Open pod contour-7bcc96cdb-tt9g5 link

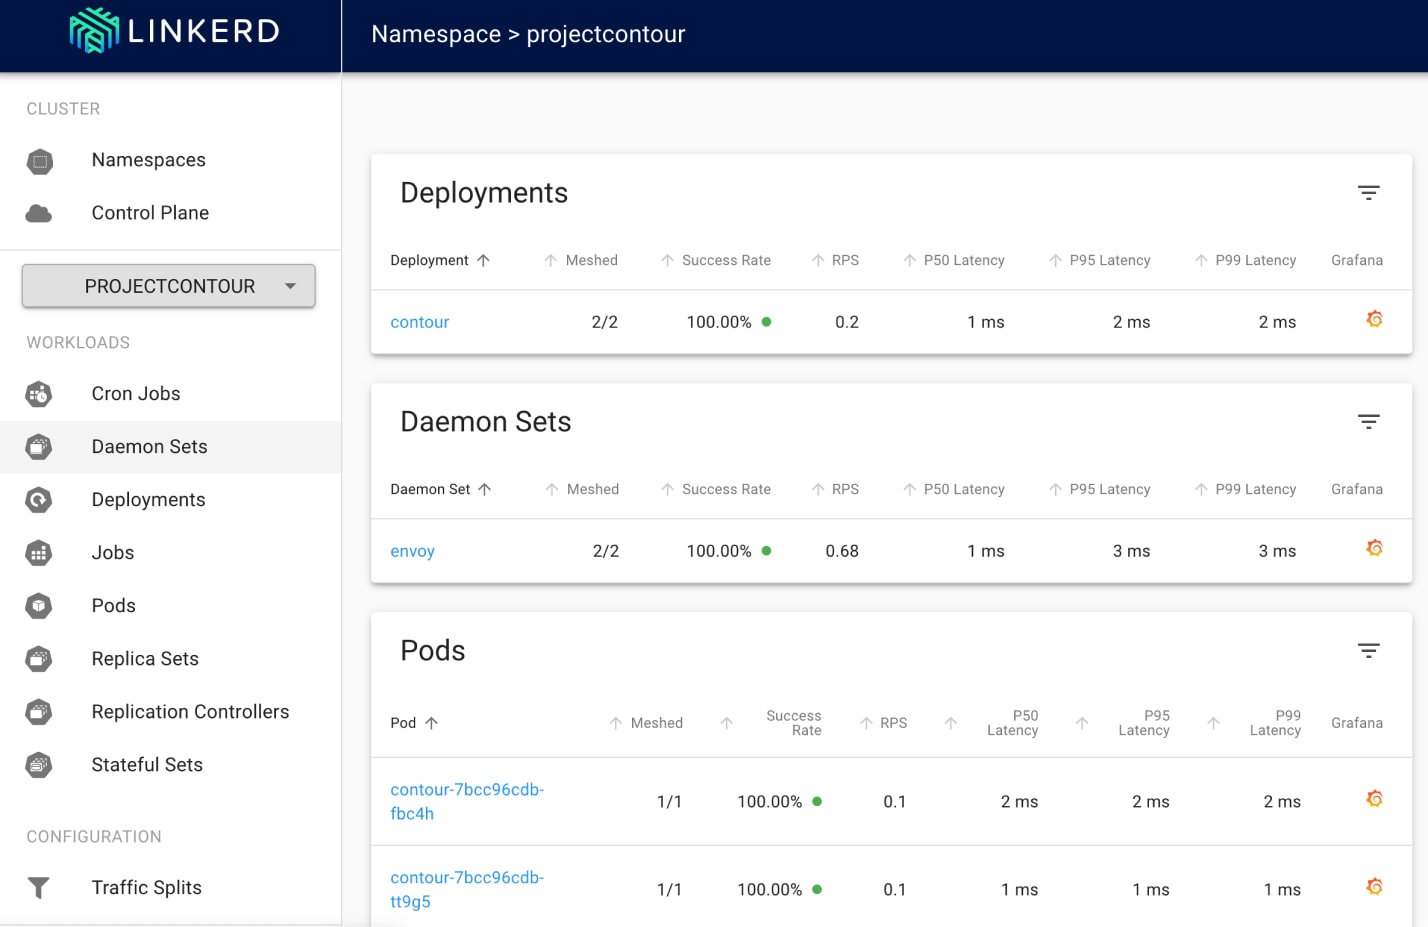coord(466,889)
